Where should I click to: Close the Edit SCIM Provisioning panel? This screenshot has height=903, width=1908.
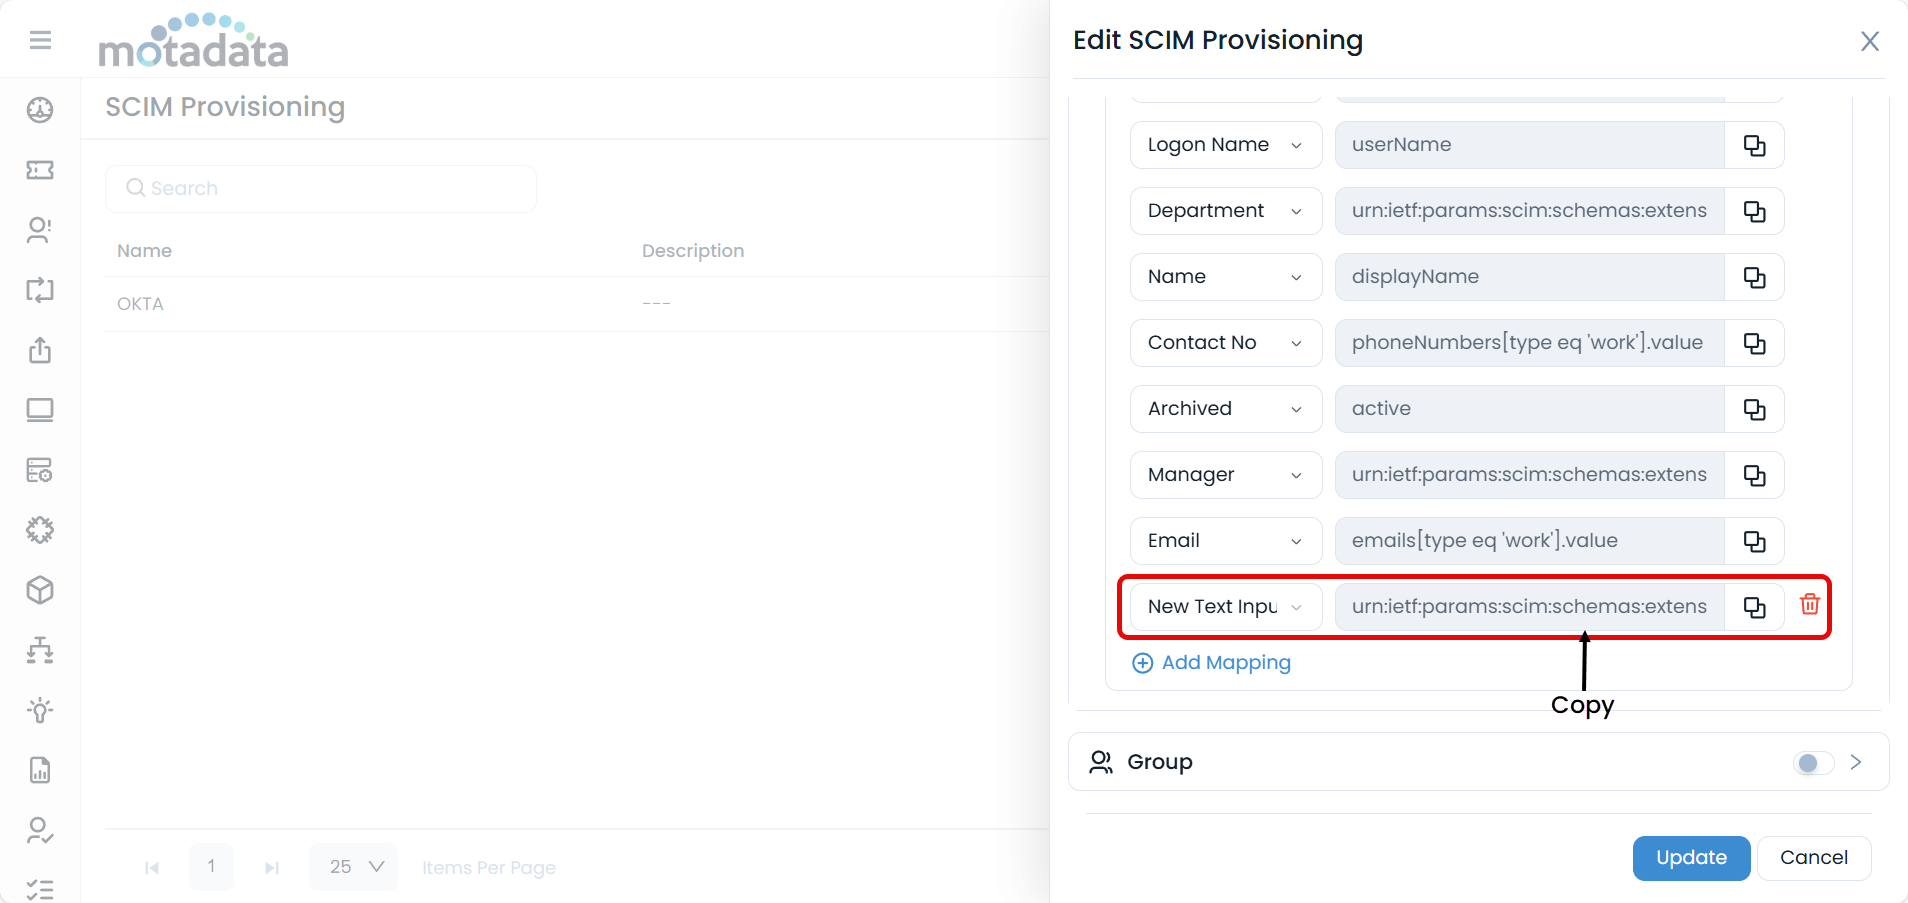1869,41
